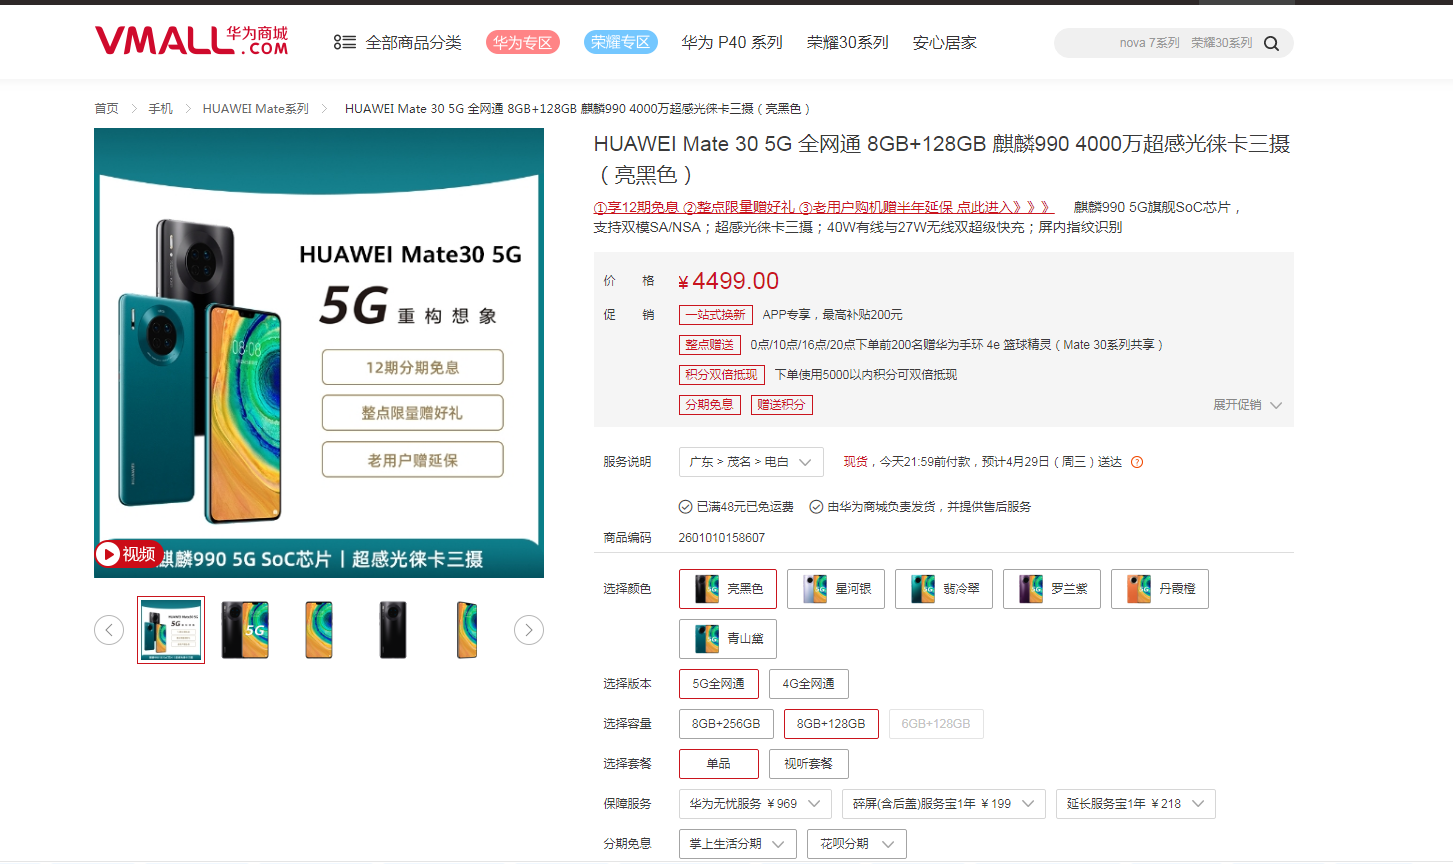Image resolution: width=1453 pixels, height=864 pixels.
Task: Play the product video
Action: pyautogui.click(x=127, y=554)
